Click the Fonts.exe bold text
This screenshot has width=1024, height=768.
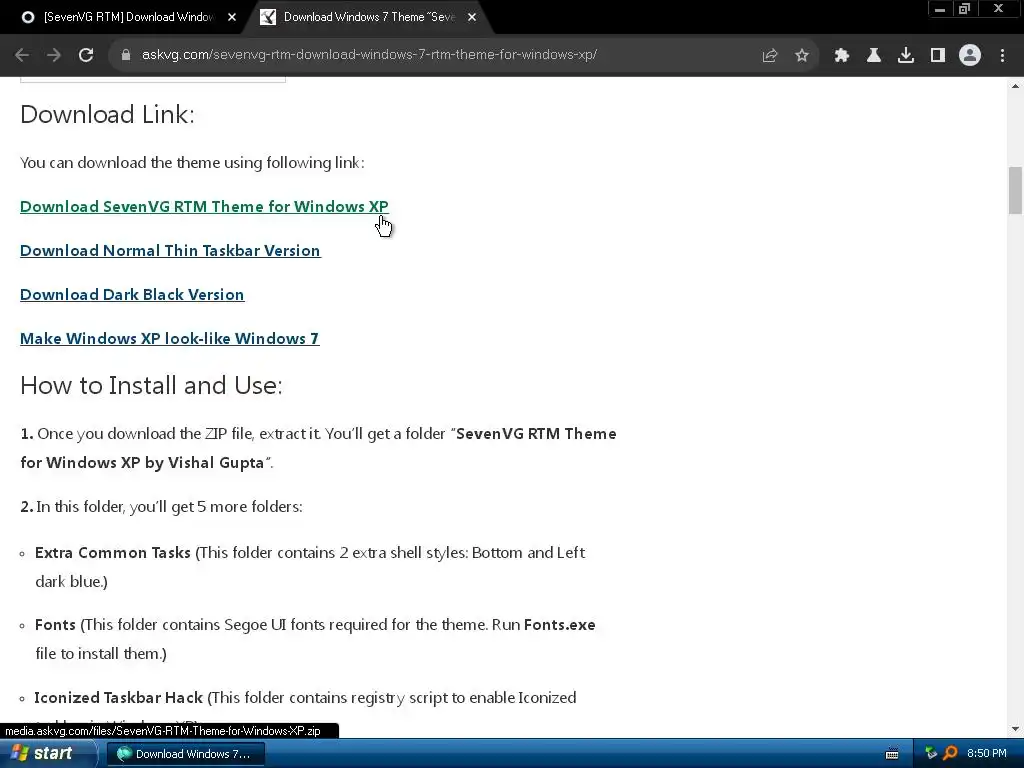coord(560,625)
